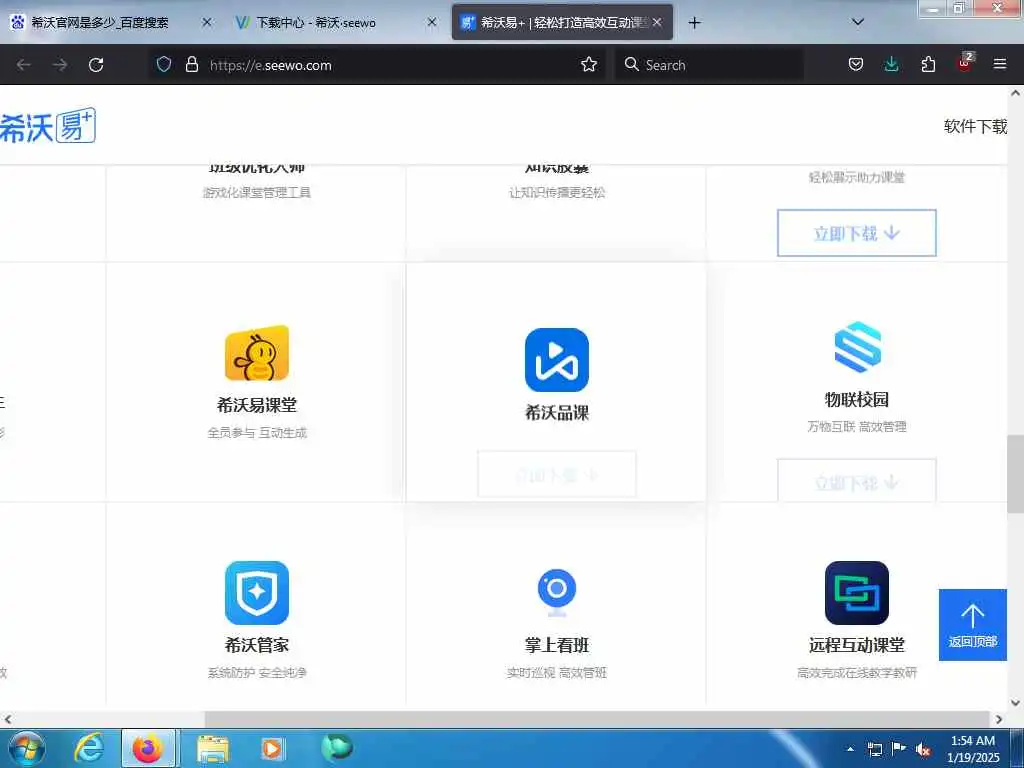Click faded 立即下载 under 希沃品课
Viewport: 1024px width, 768px height.
click(556, 474)
